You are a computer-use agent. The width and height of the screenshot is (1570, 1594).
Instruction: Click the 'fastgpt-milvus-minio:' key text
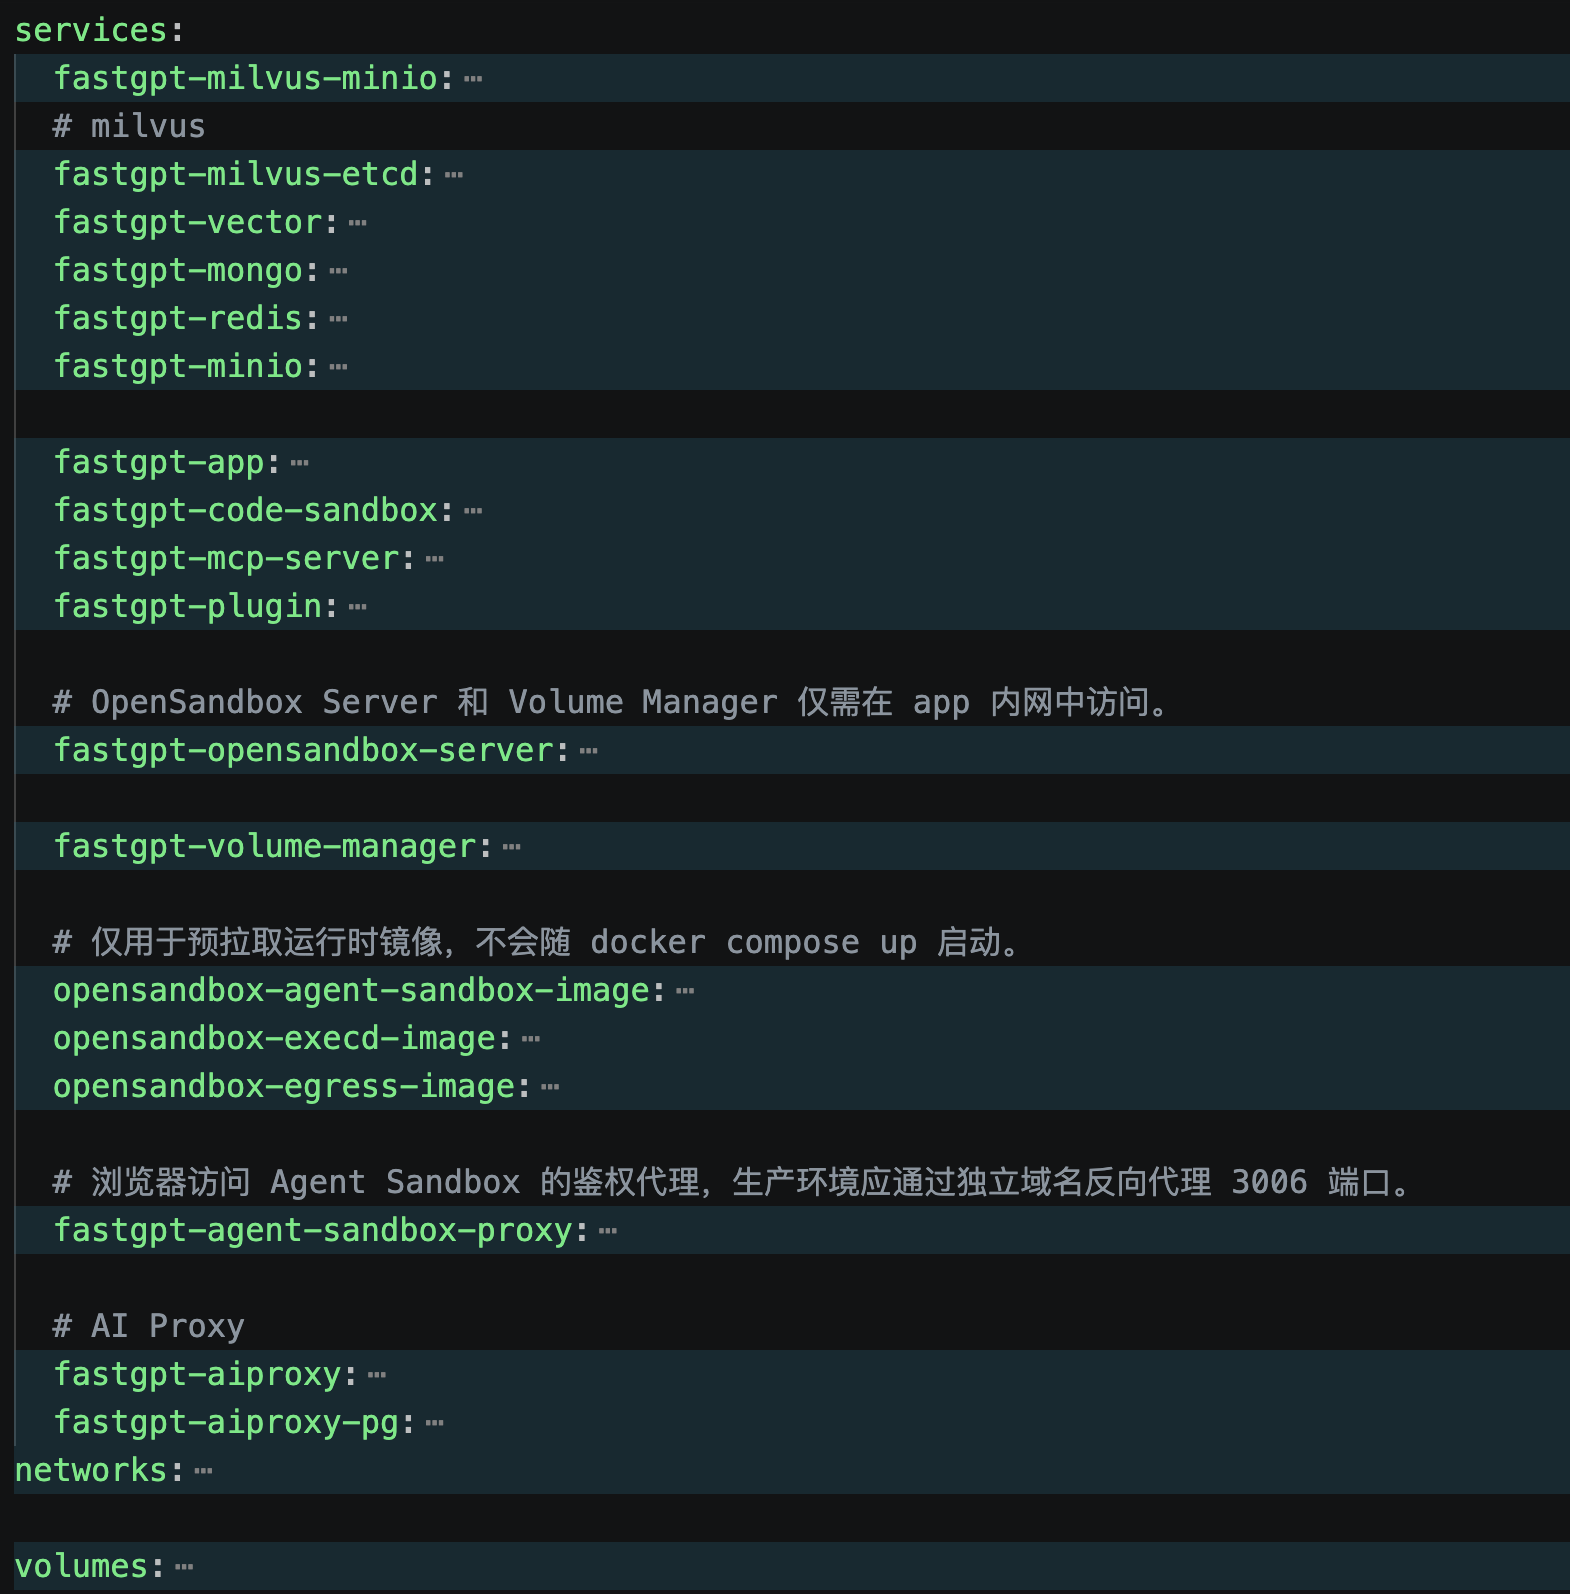coord(254,79)
